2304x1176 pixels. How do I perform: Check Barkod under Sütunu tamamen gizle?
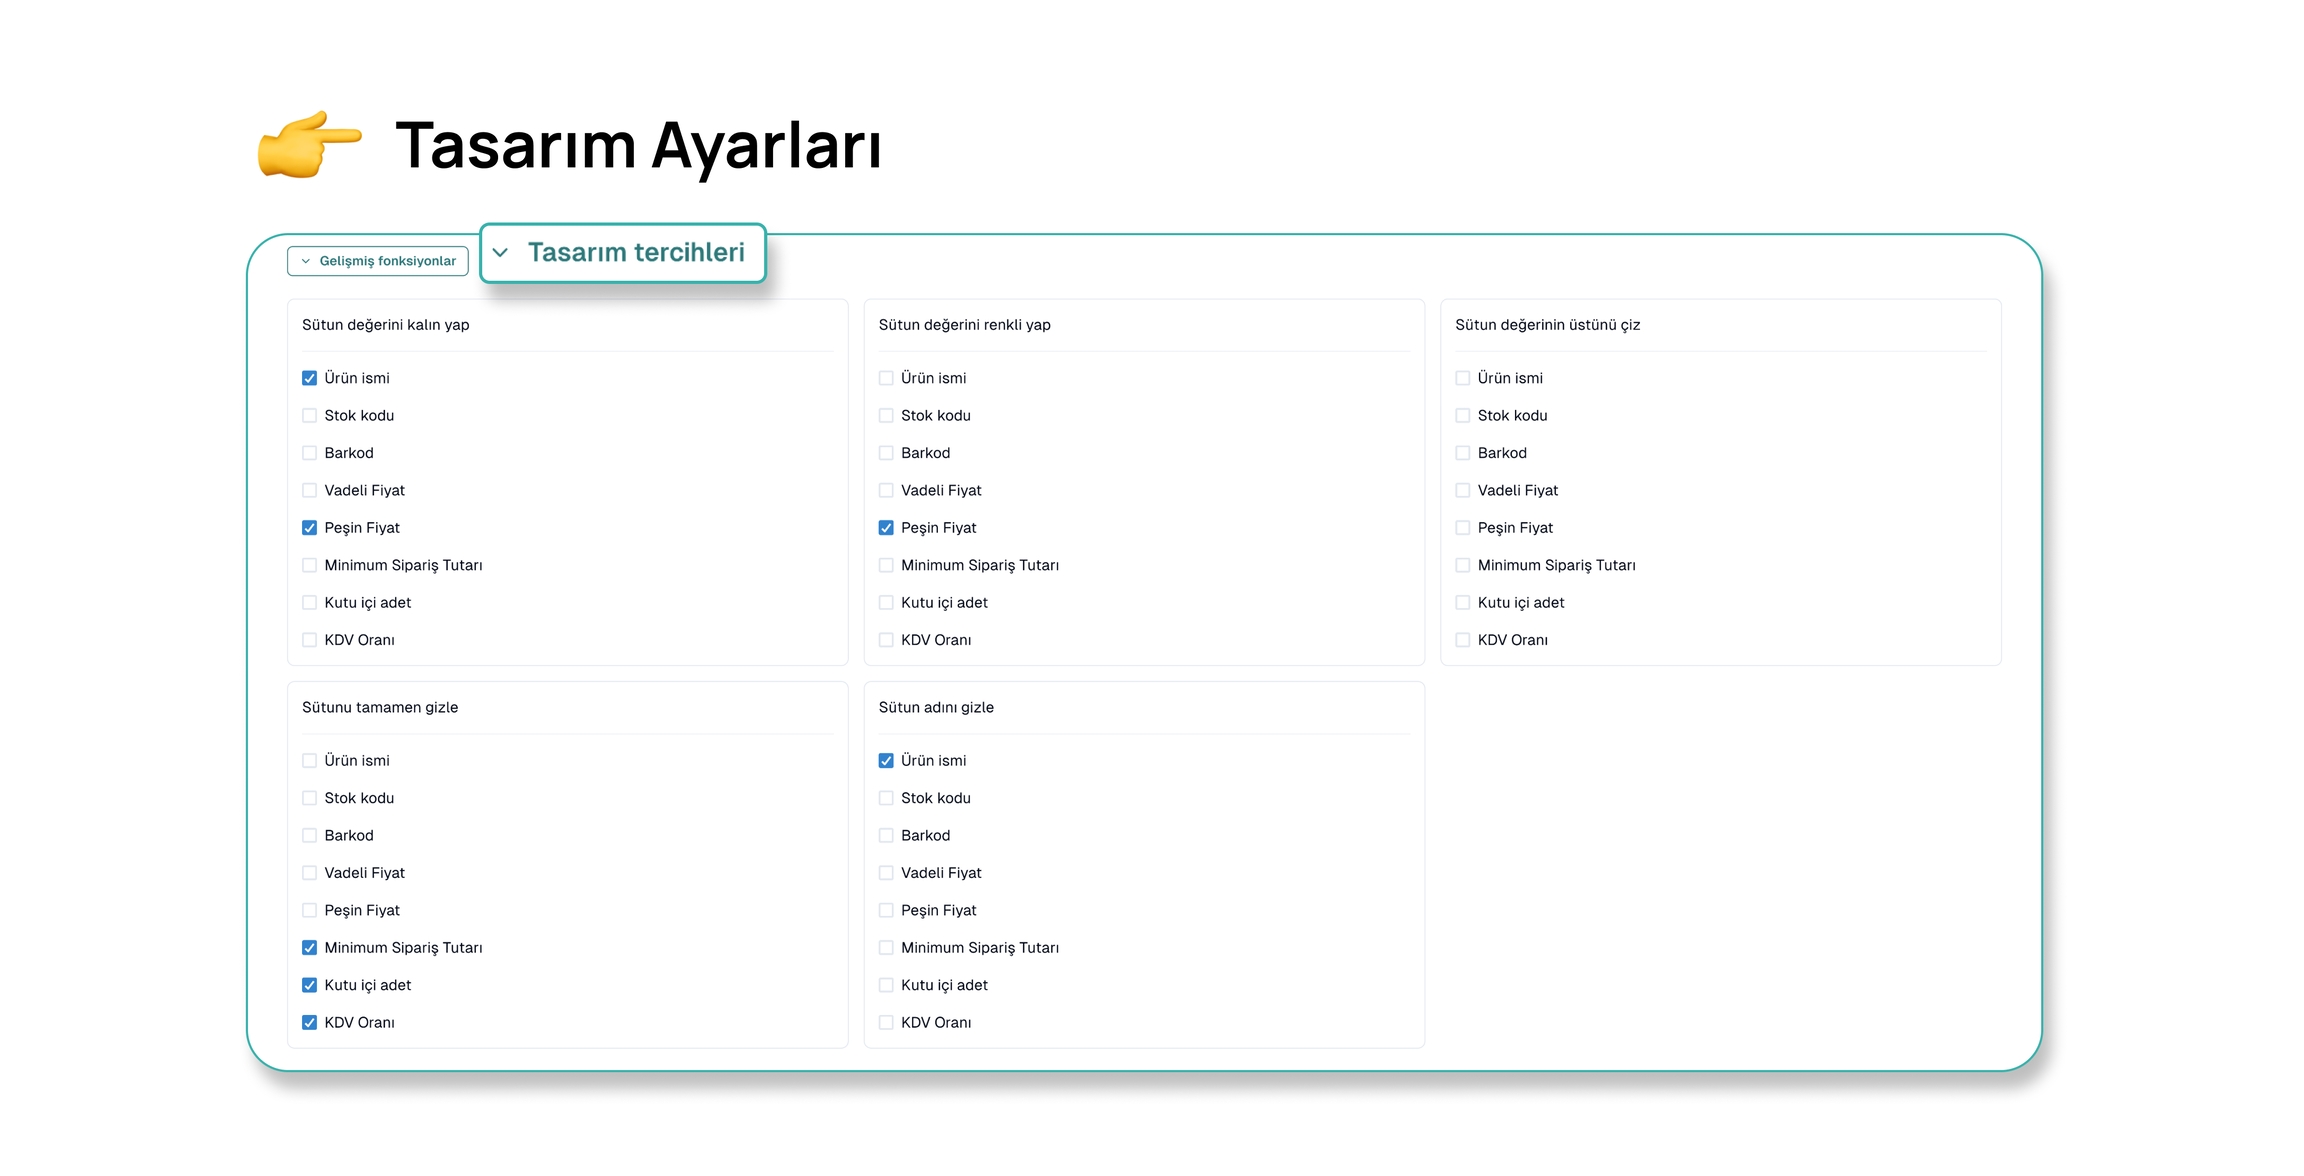pos(310,836)
